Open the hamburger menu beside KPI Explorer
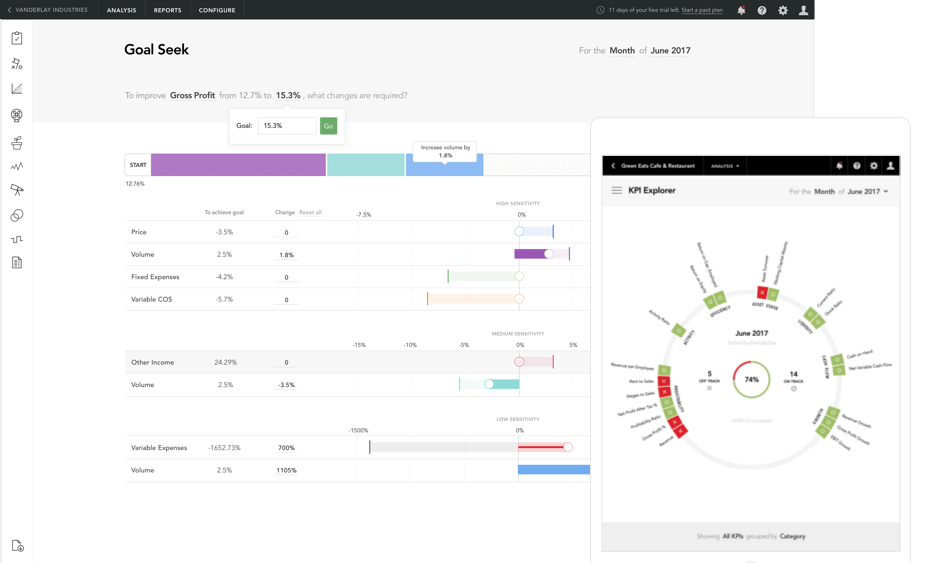The height and width of the screenshot is (563, 952). [617, 191]
